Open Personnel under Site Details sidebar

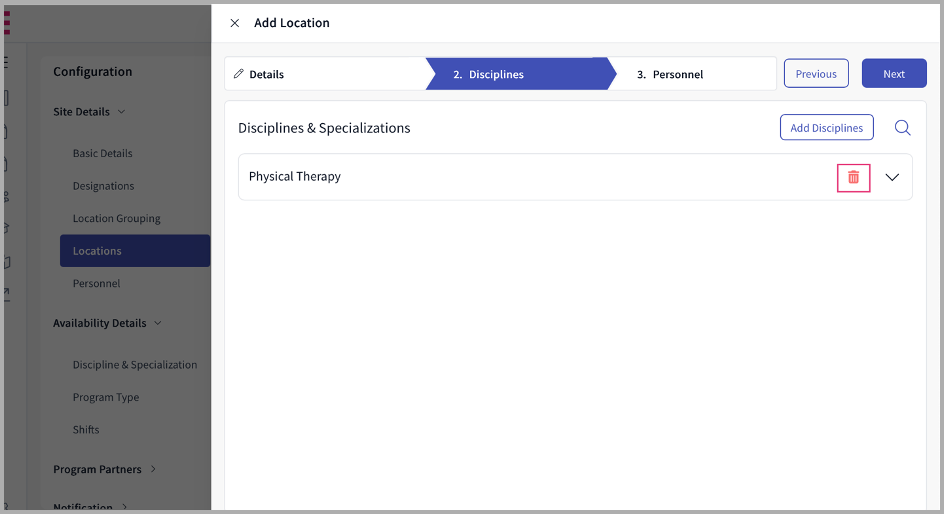tap(96, 284)
